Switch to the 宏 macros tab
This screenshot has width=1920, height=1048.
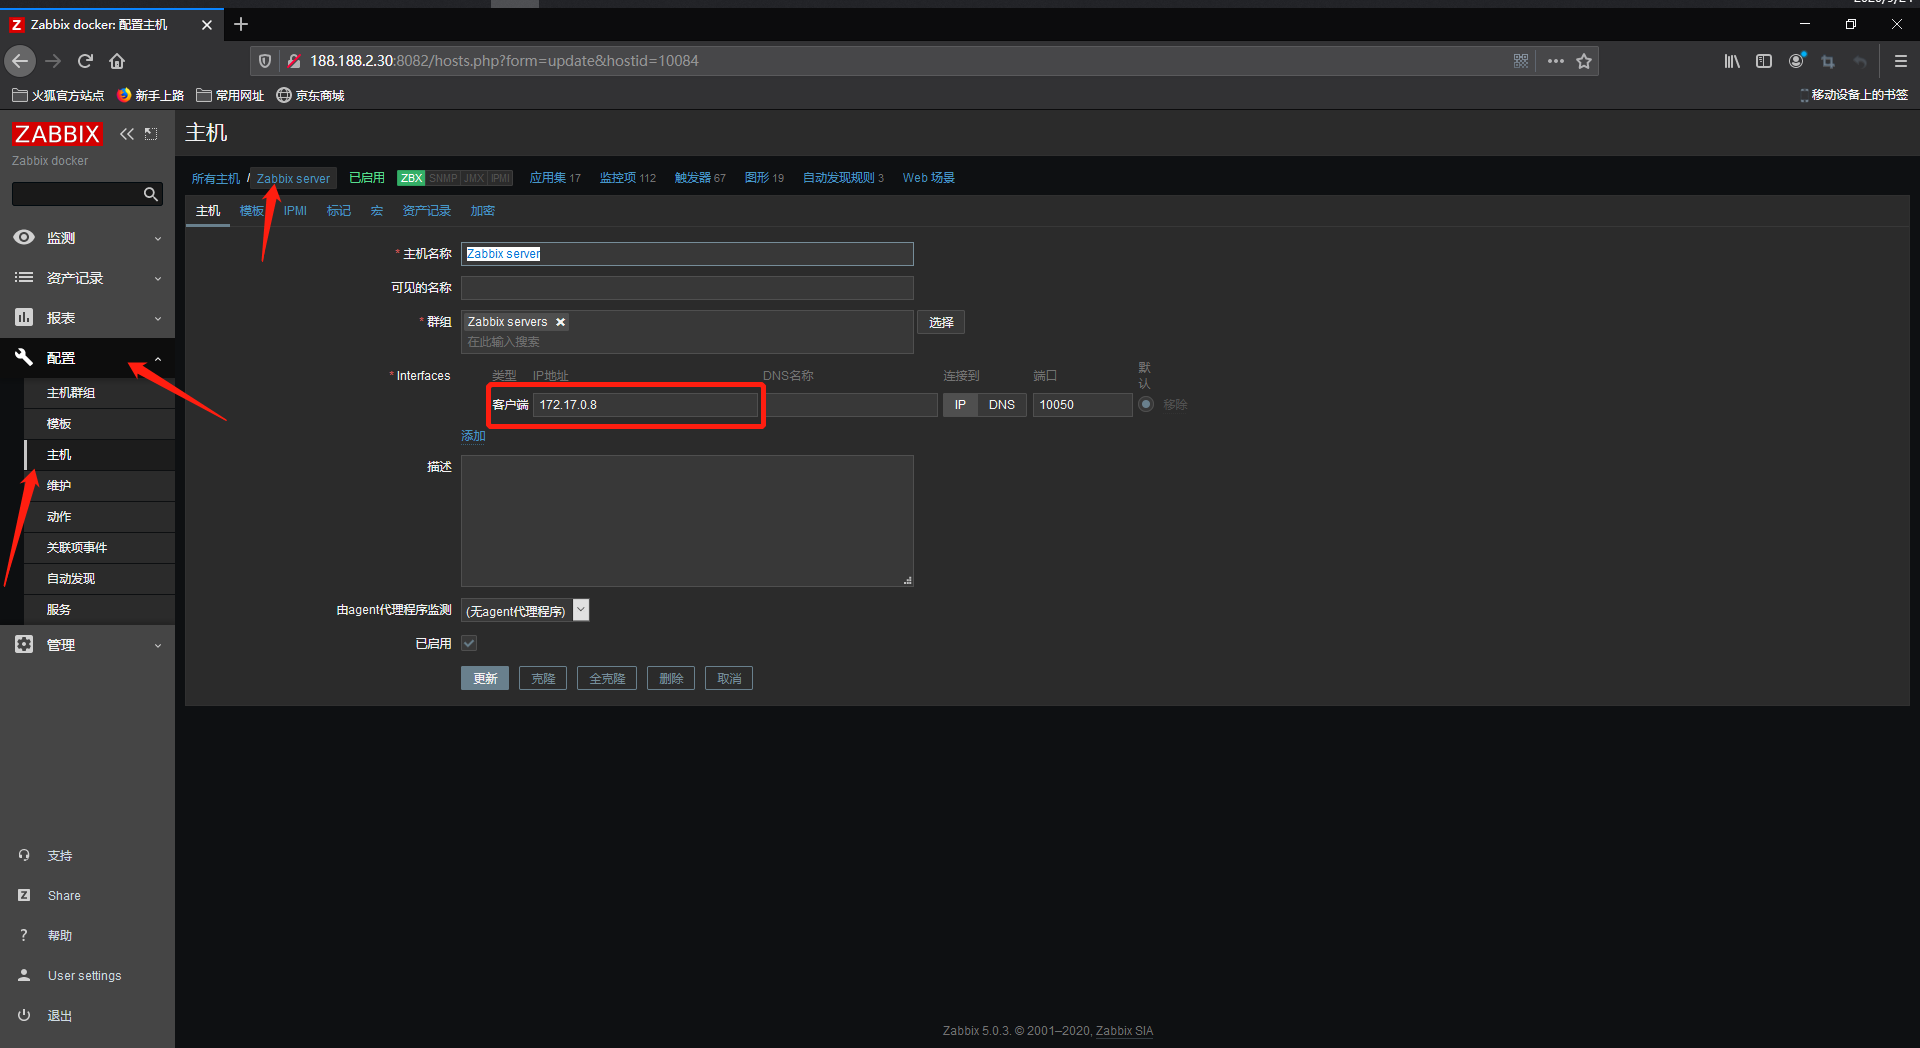pos(377,211)
